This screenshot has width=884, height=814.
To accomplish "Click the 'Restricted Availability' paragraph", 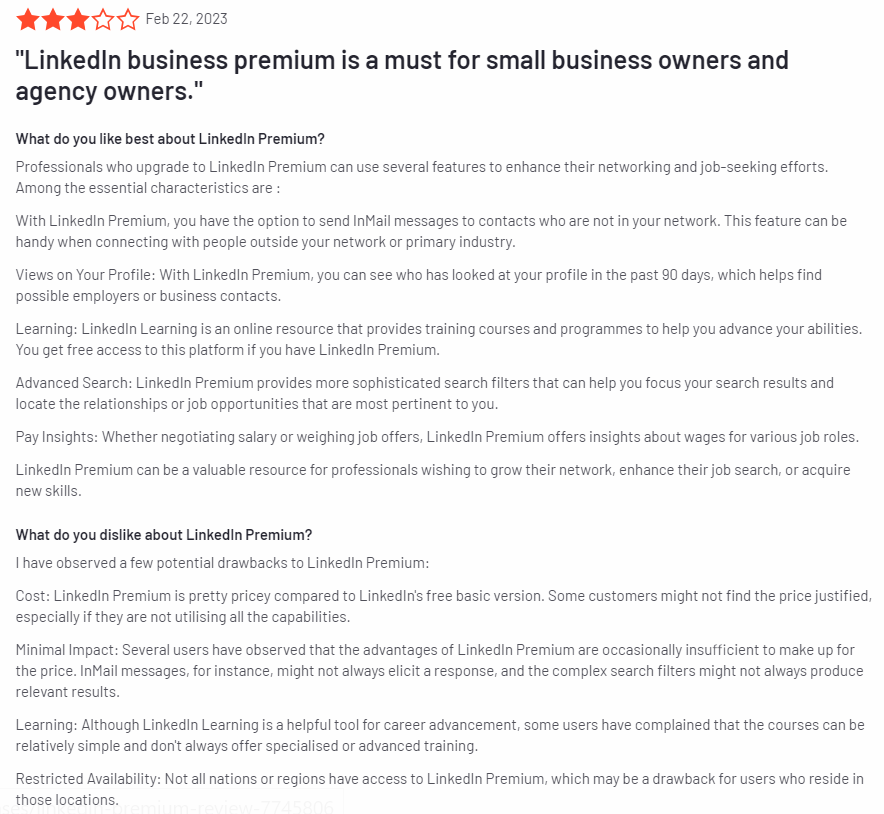I will point(440,789).
